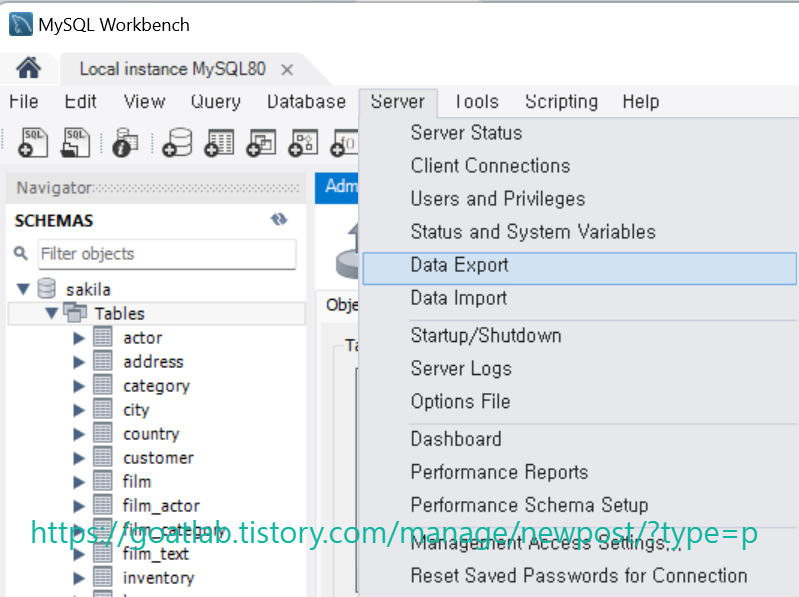Open the Help menu
This screenshot has height=597, width=799.
click(641, 101)
